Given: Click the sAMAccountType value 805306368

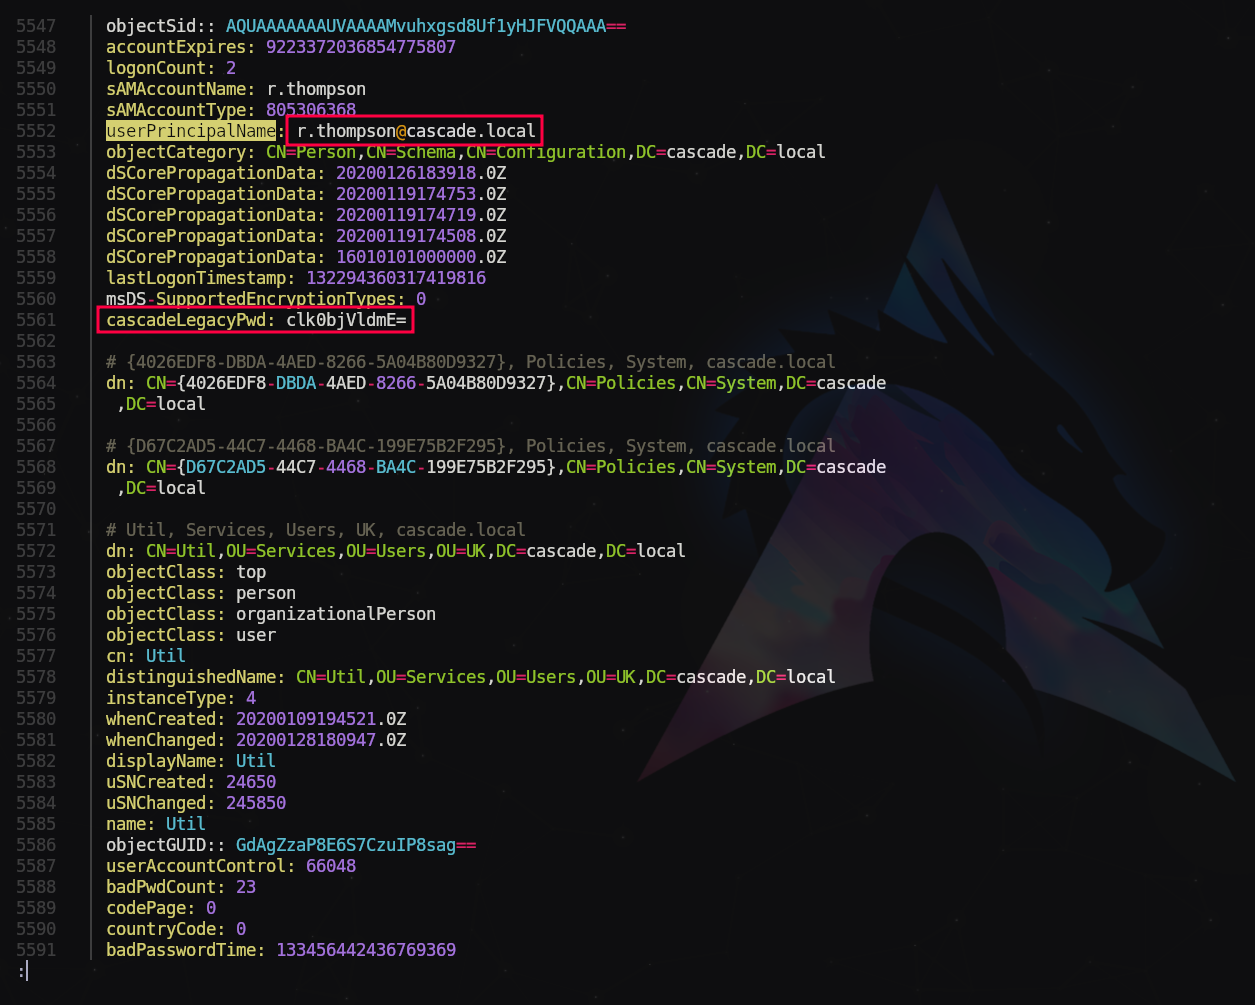Looking at the screenshot, I should pyautogui.click(x=311, y=110).
